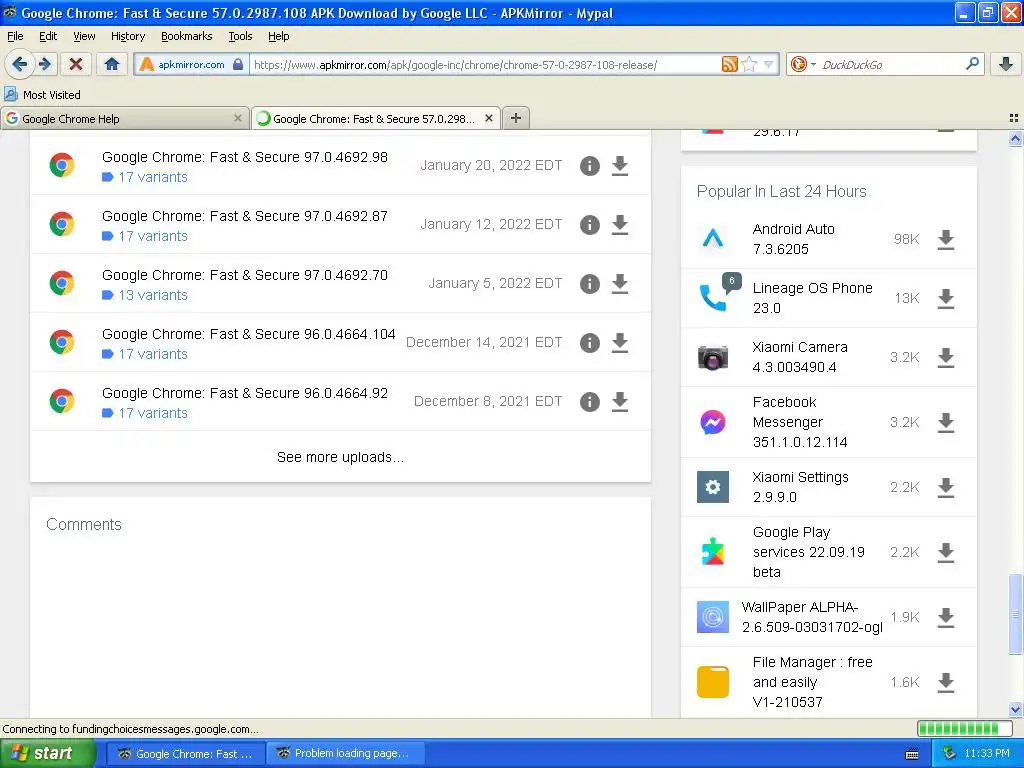Download Chrome 97.0.4692.98 APK
This screenshot has width=1024, height=768.
[x=620, y=166]
